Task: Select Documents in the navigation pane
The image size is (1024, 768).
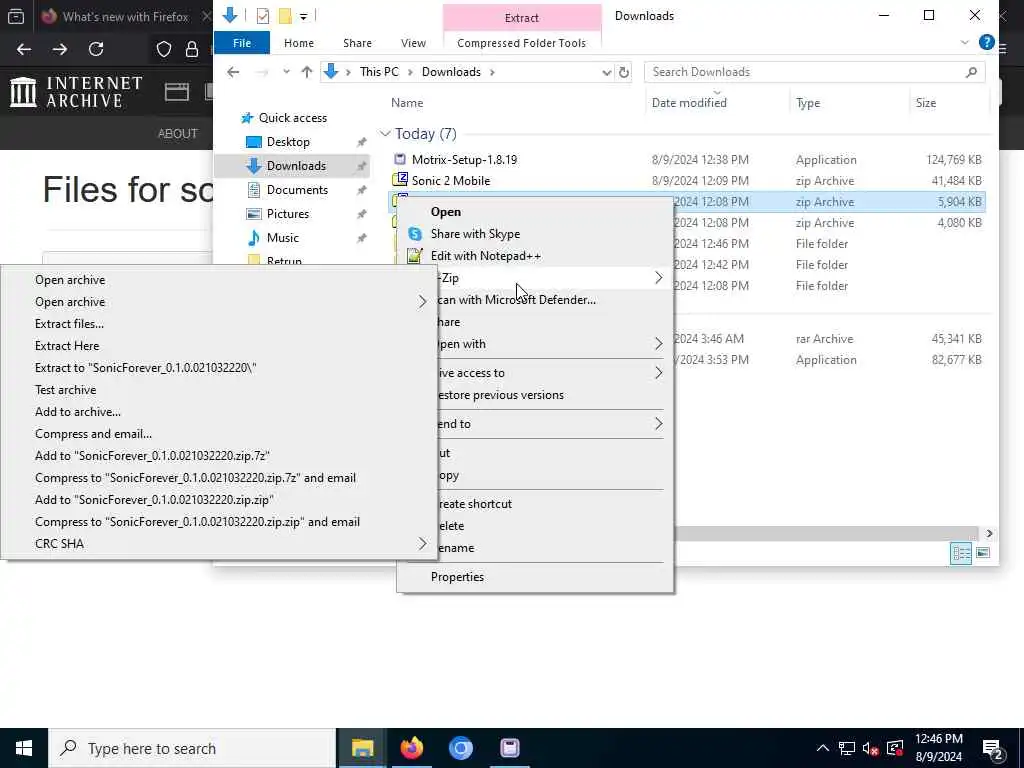Action: (297, 190)
